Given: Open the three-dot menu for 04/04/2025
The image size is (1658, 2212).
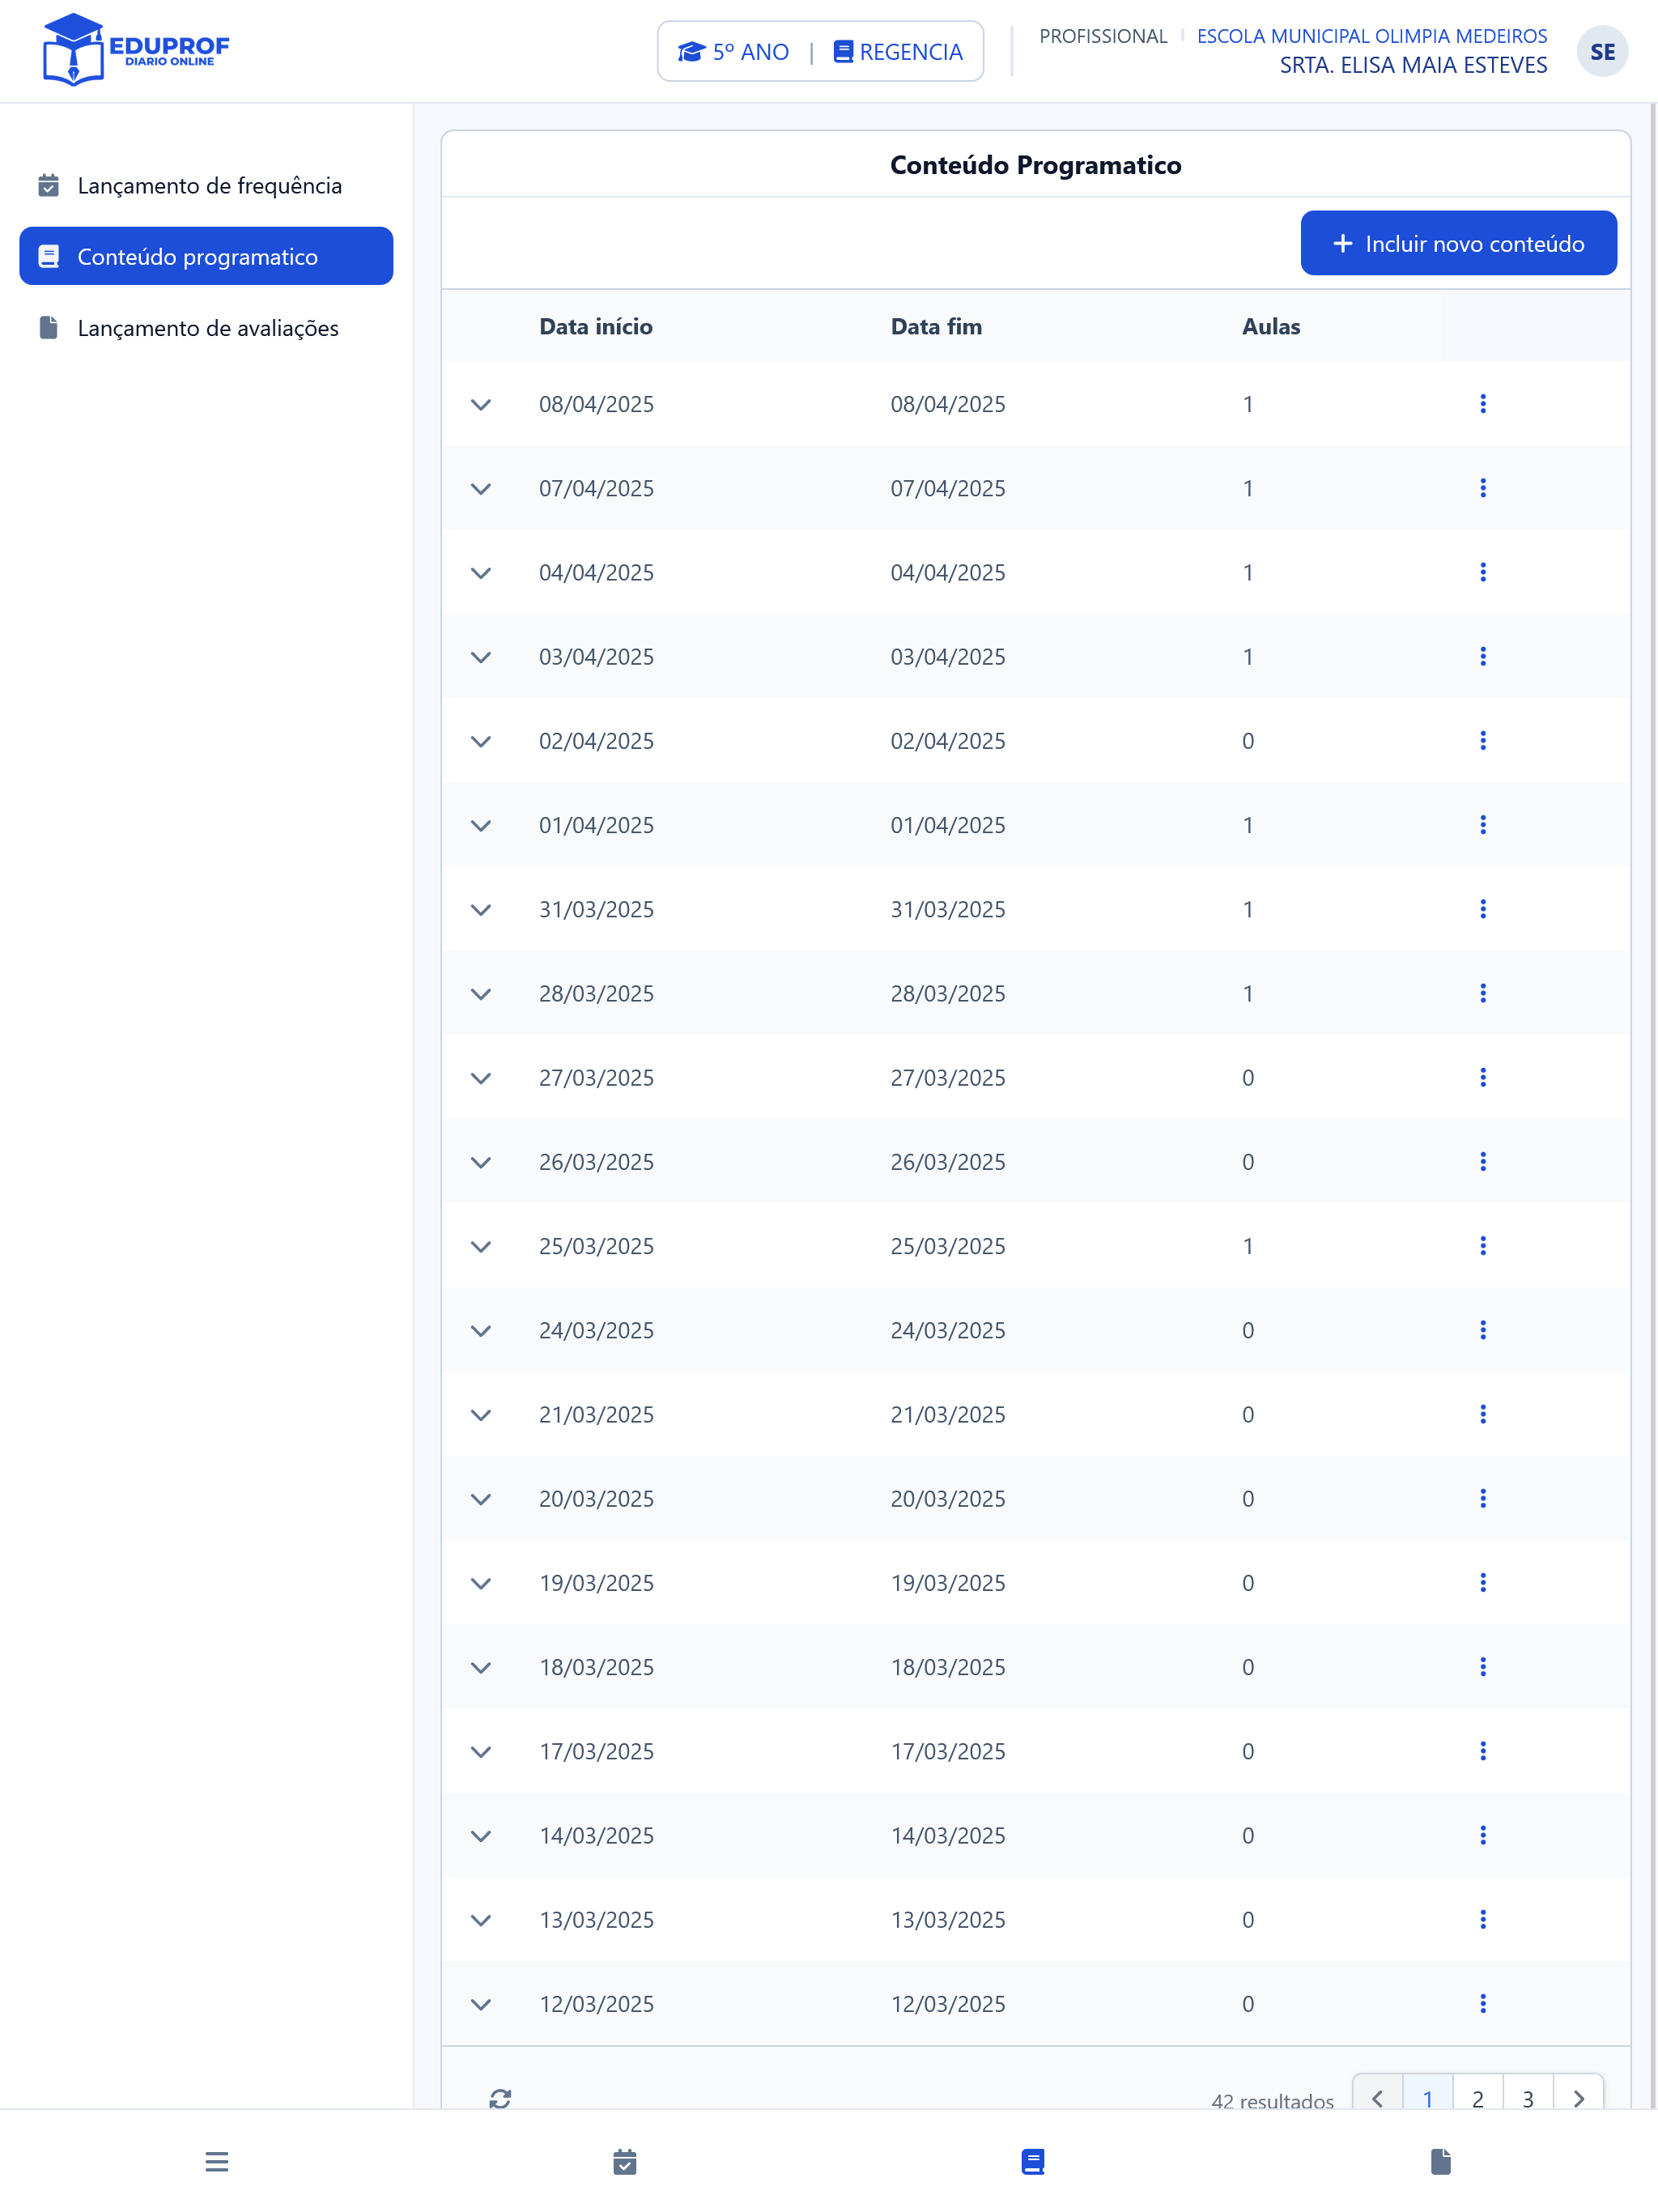Looking at the screenshot, I should click(x=1482, y=572).
